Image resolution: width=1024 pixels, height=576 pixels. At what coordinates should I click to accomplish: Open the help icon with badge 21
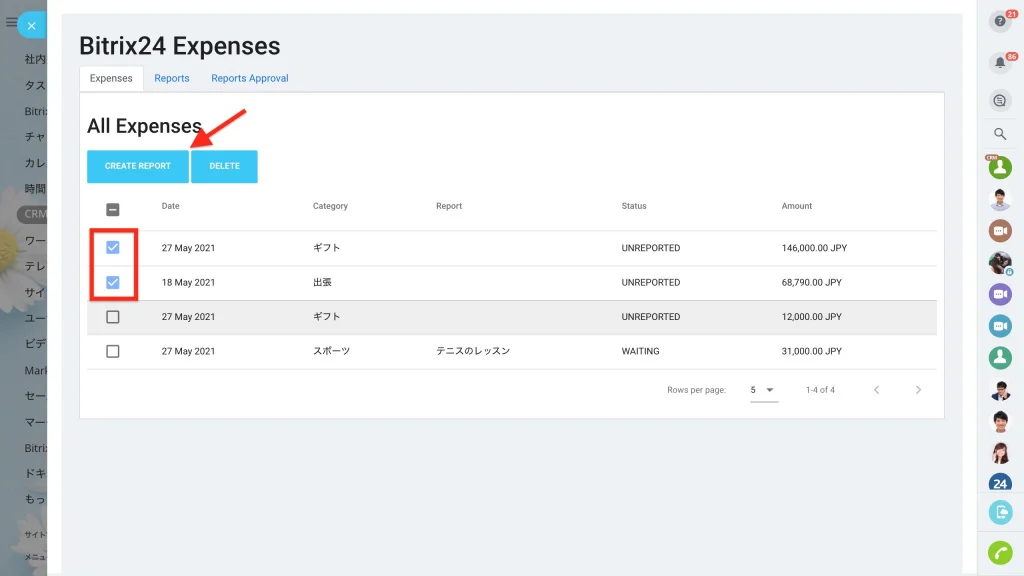(1000, 22)
